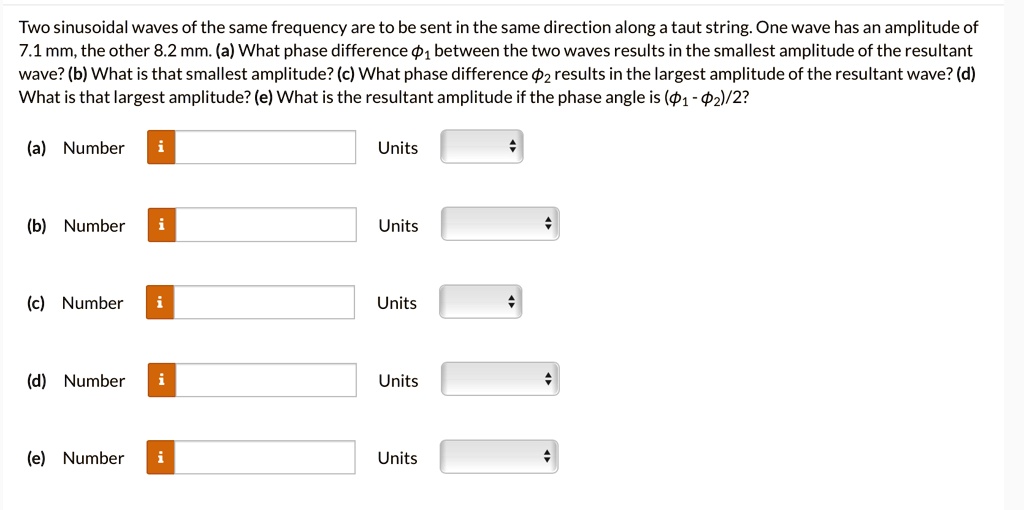Click the Units label for part (b)
The image size is (1024, 510).
398,226
